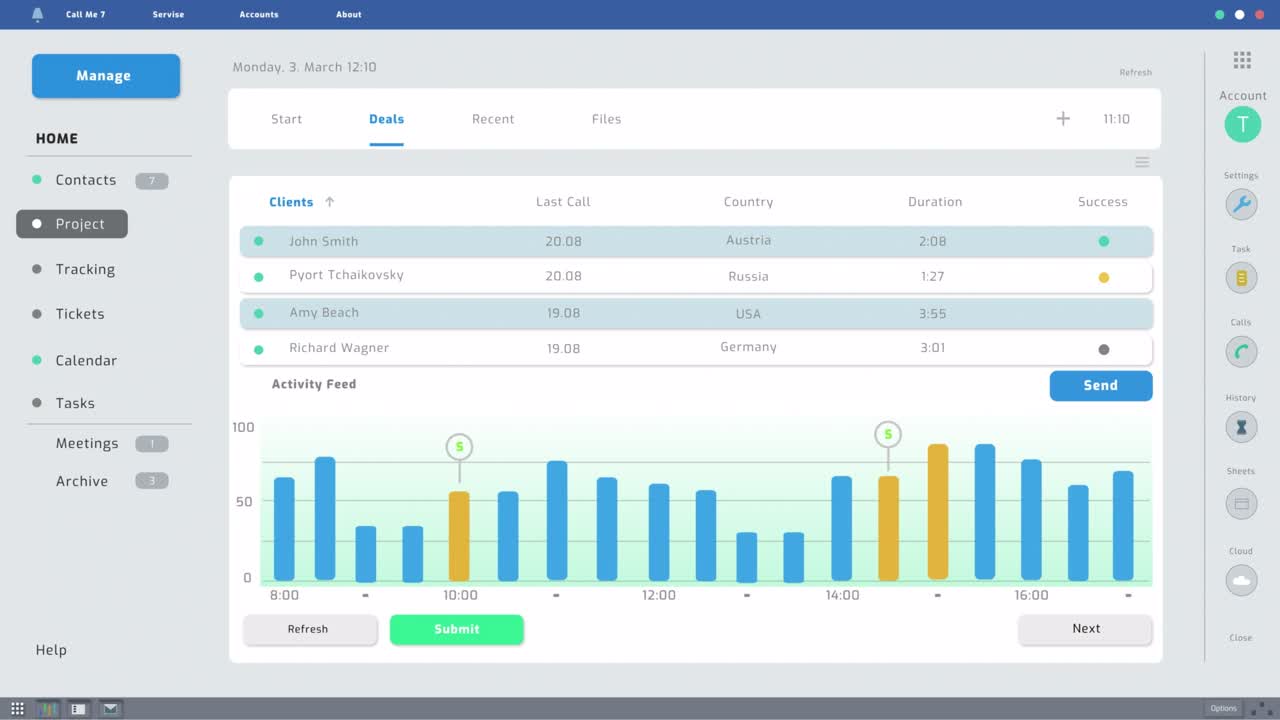
Task: Select the Task icon in right sidebar
Action: click(1241, 277)
